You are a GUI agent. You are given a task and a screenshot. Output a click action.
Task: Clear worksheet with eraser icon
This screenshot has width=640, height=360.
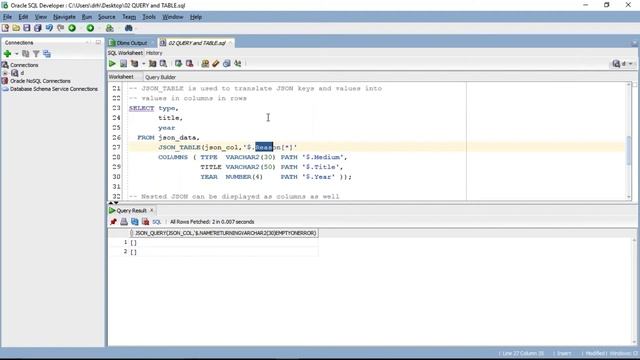[216, 64]
